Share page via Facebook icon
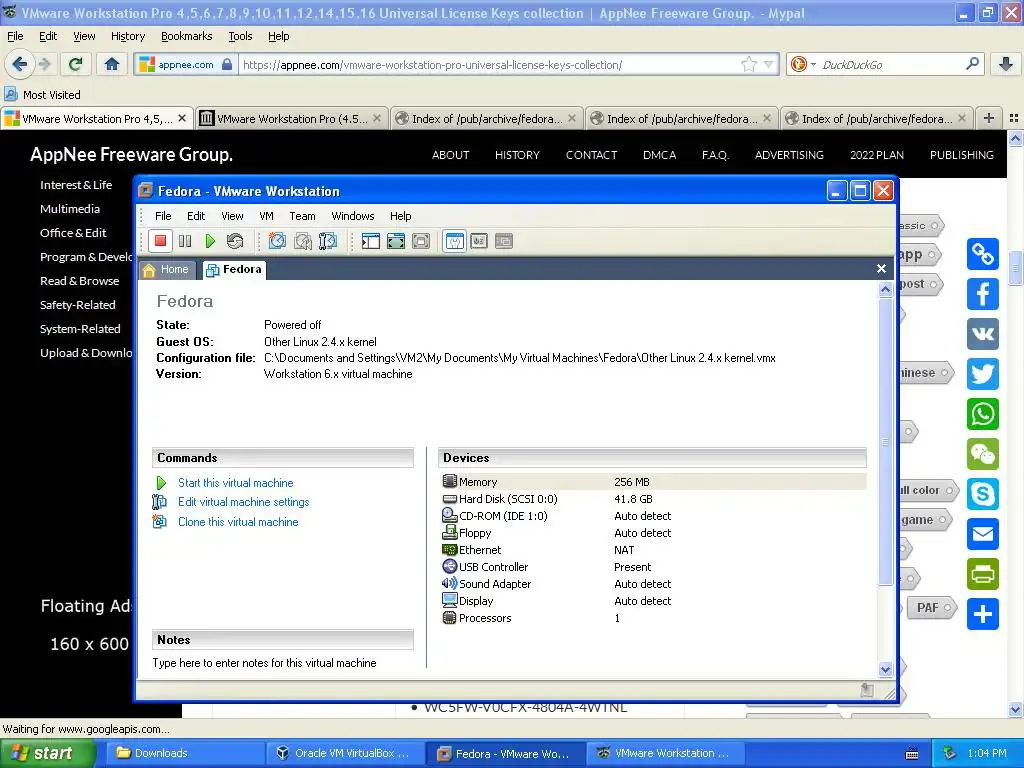The image size is (1024, 768). pos(983,294)
